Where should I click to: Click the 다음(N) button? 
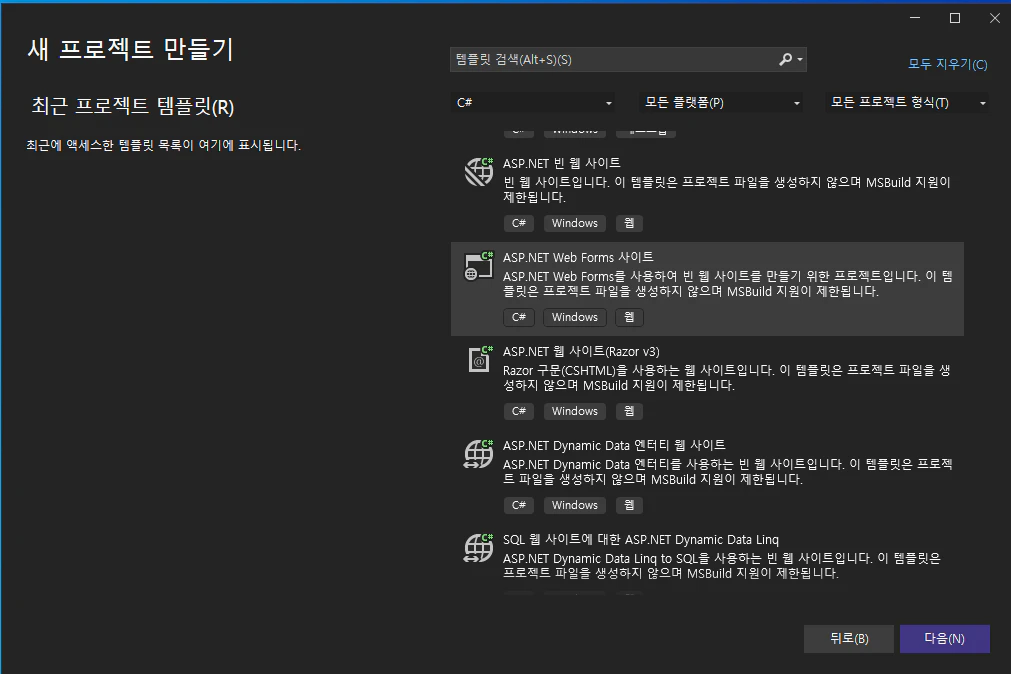[945, 639]
